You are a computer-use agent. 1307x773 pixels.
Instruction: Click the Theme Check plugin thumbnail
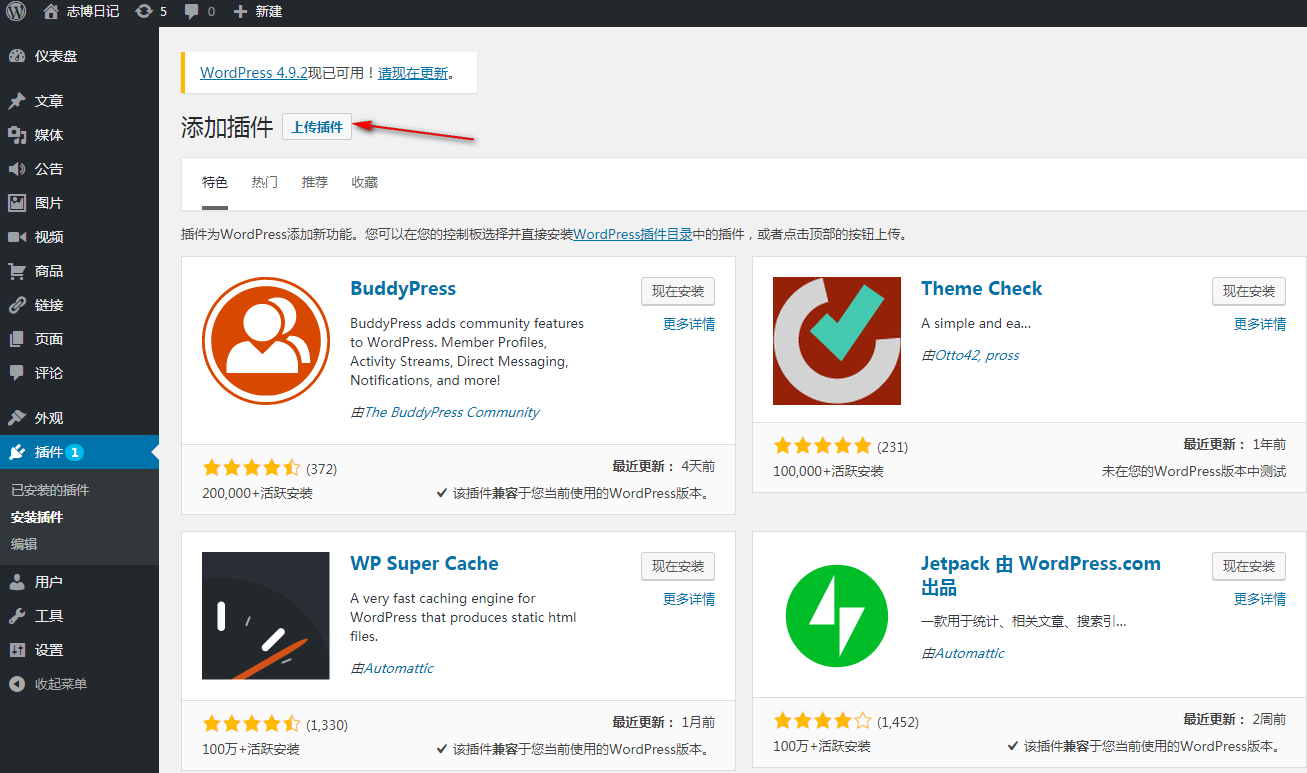point(837,341)
